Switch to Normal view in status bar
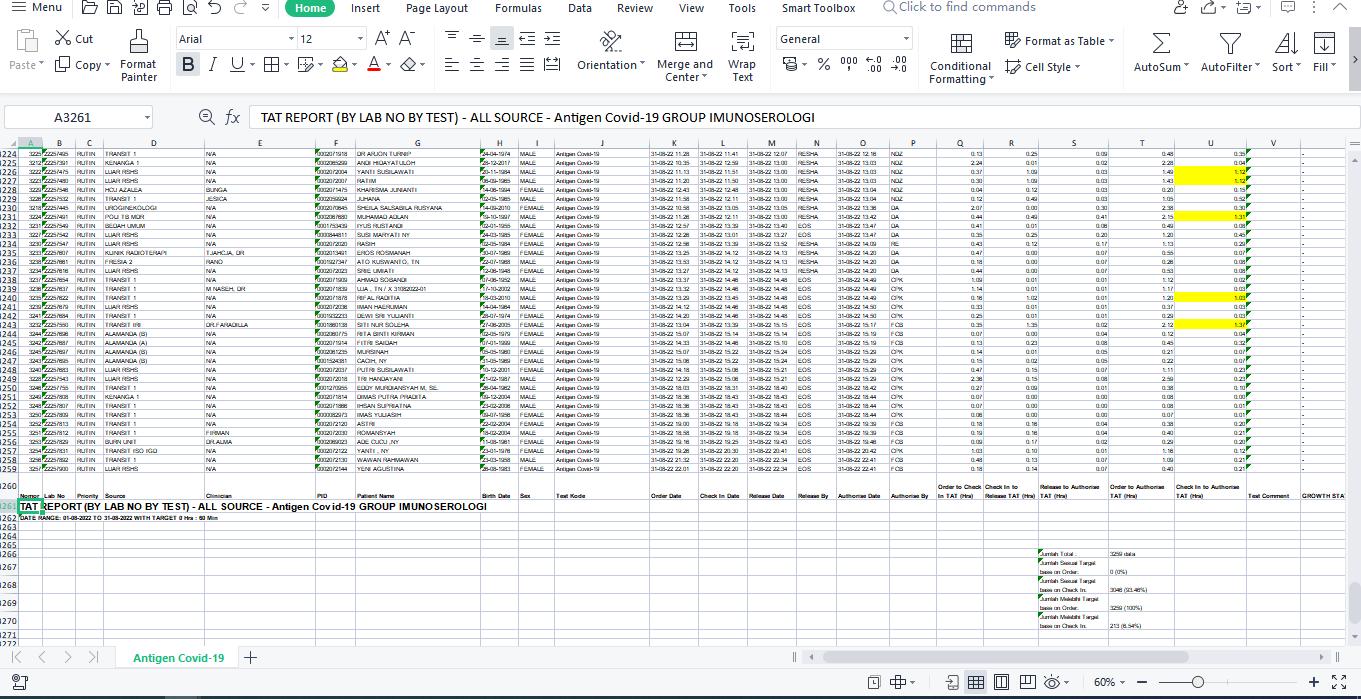This screenshot has width=1361, height=699. [x=975, y=682]
